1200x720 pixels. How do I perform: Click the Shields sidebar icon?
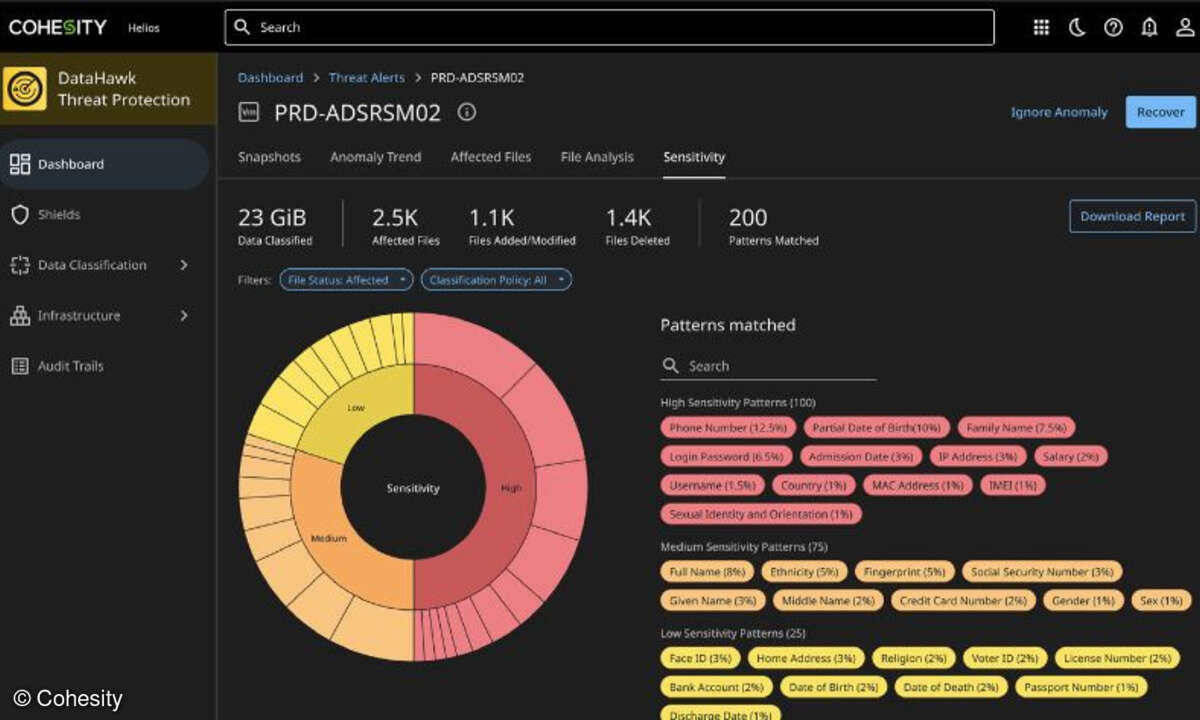pyautogui.click(x=20, y=215)
